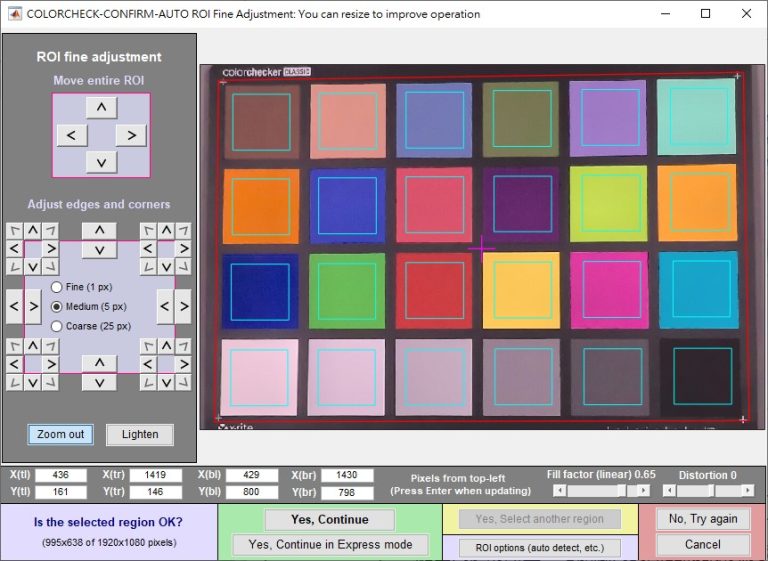Move entire ROI right arrow button
This screenshot has height=561, width=768.
click(131, 135)
